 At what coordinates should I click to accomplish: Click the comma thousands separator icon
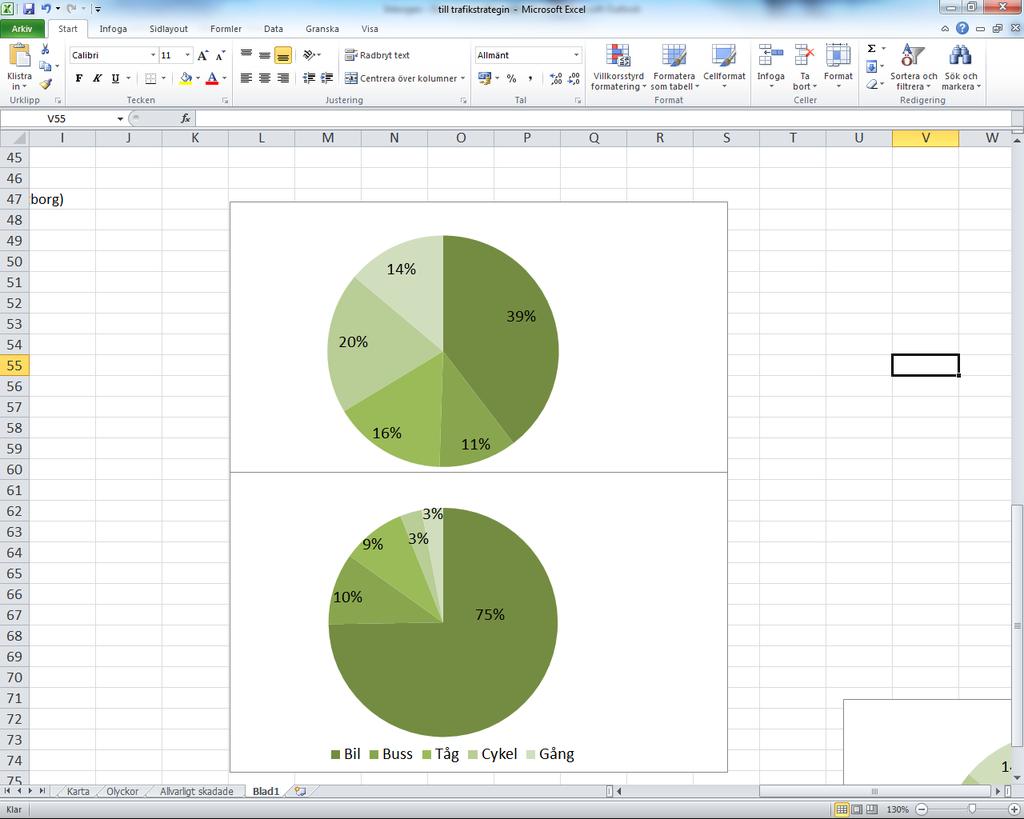click(530, 78)
